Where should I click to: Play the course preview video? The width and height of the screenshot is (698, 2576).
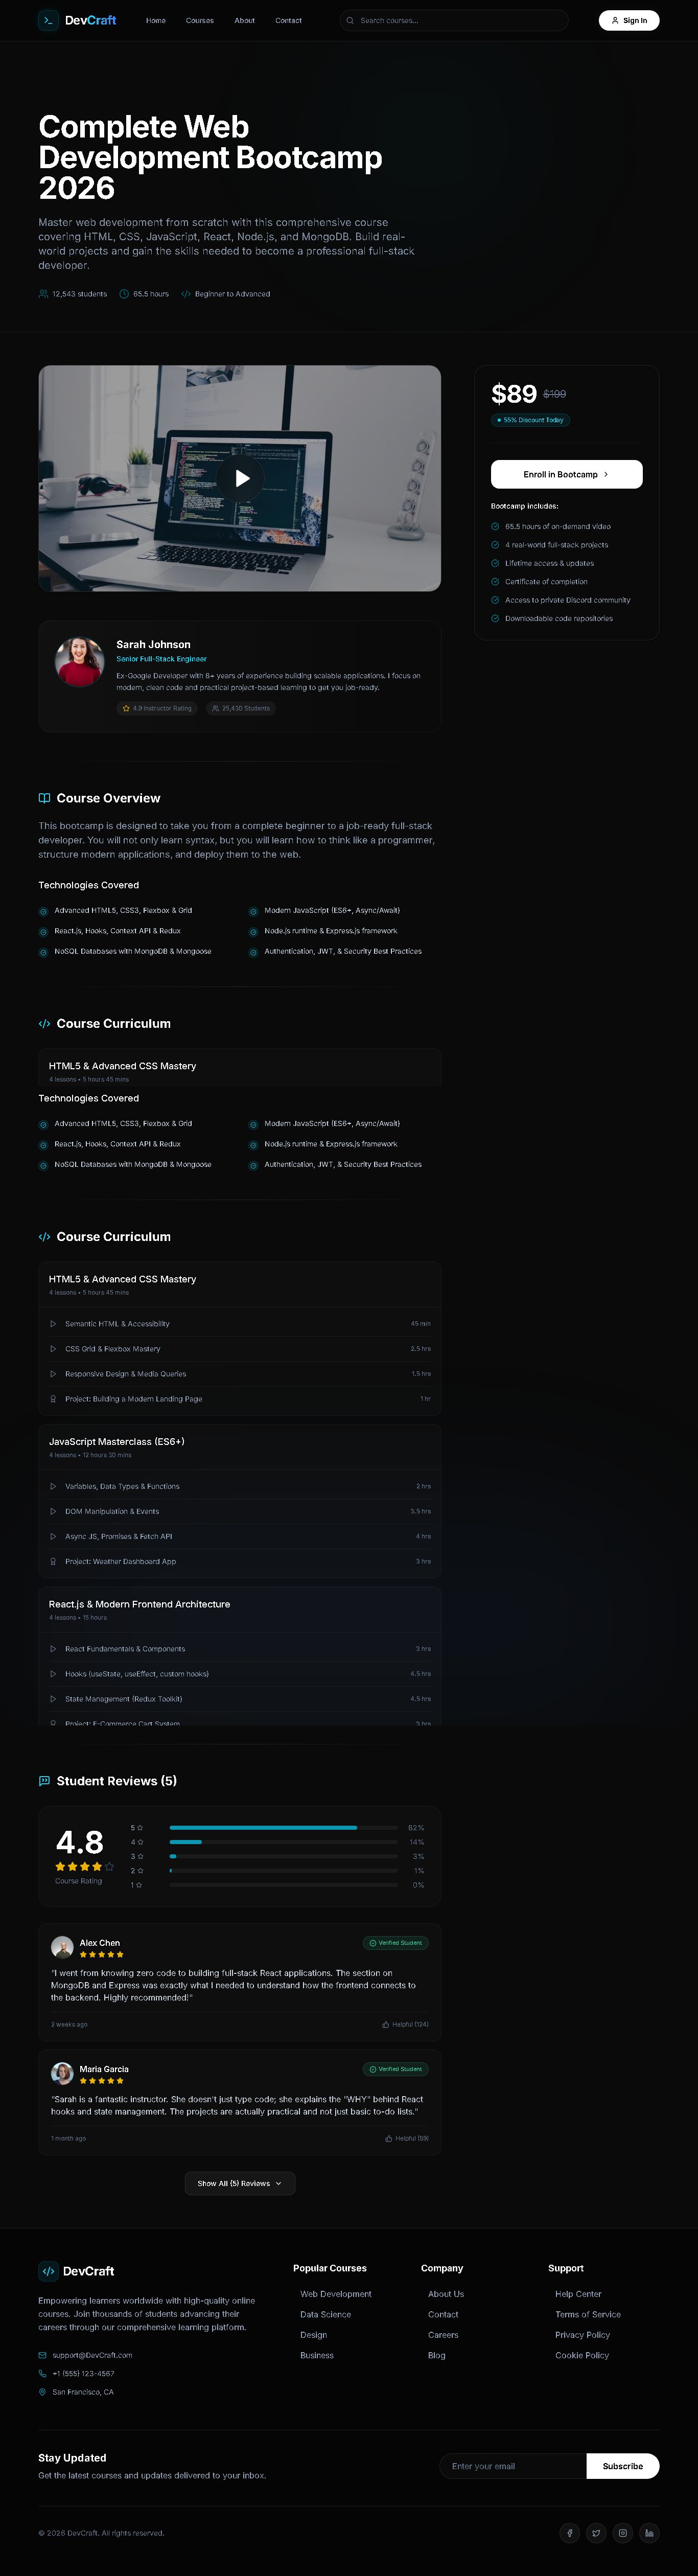pos(241,478)
